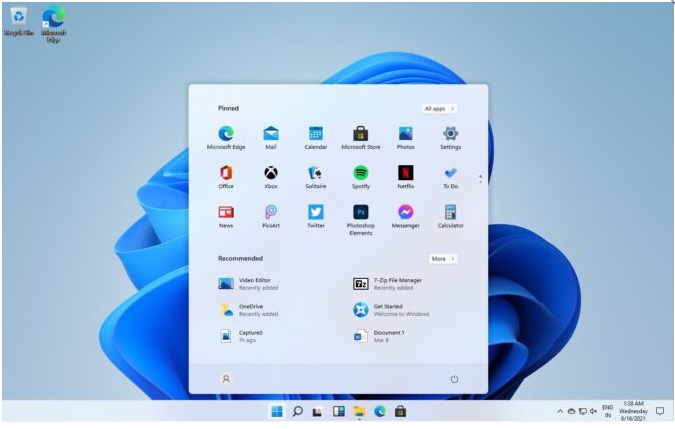Go to next page of pinned apps
Screen dimensions: 675x429
(x=480, y=182)
